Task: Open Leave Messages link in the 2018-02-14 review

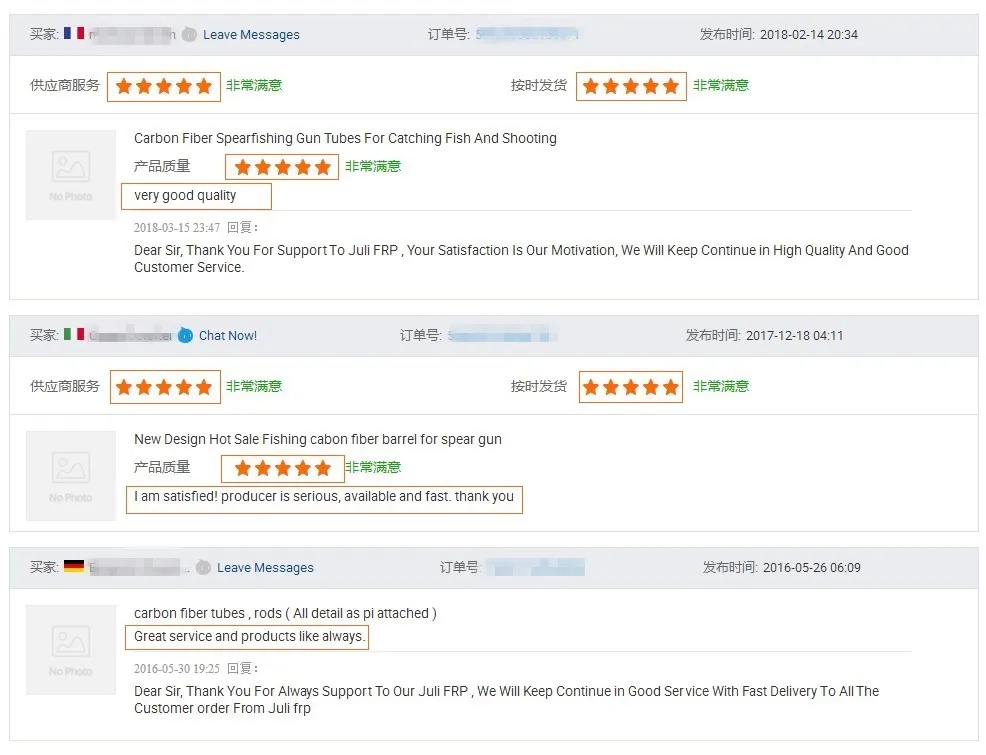Action: tap(251, 35)
